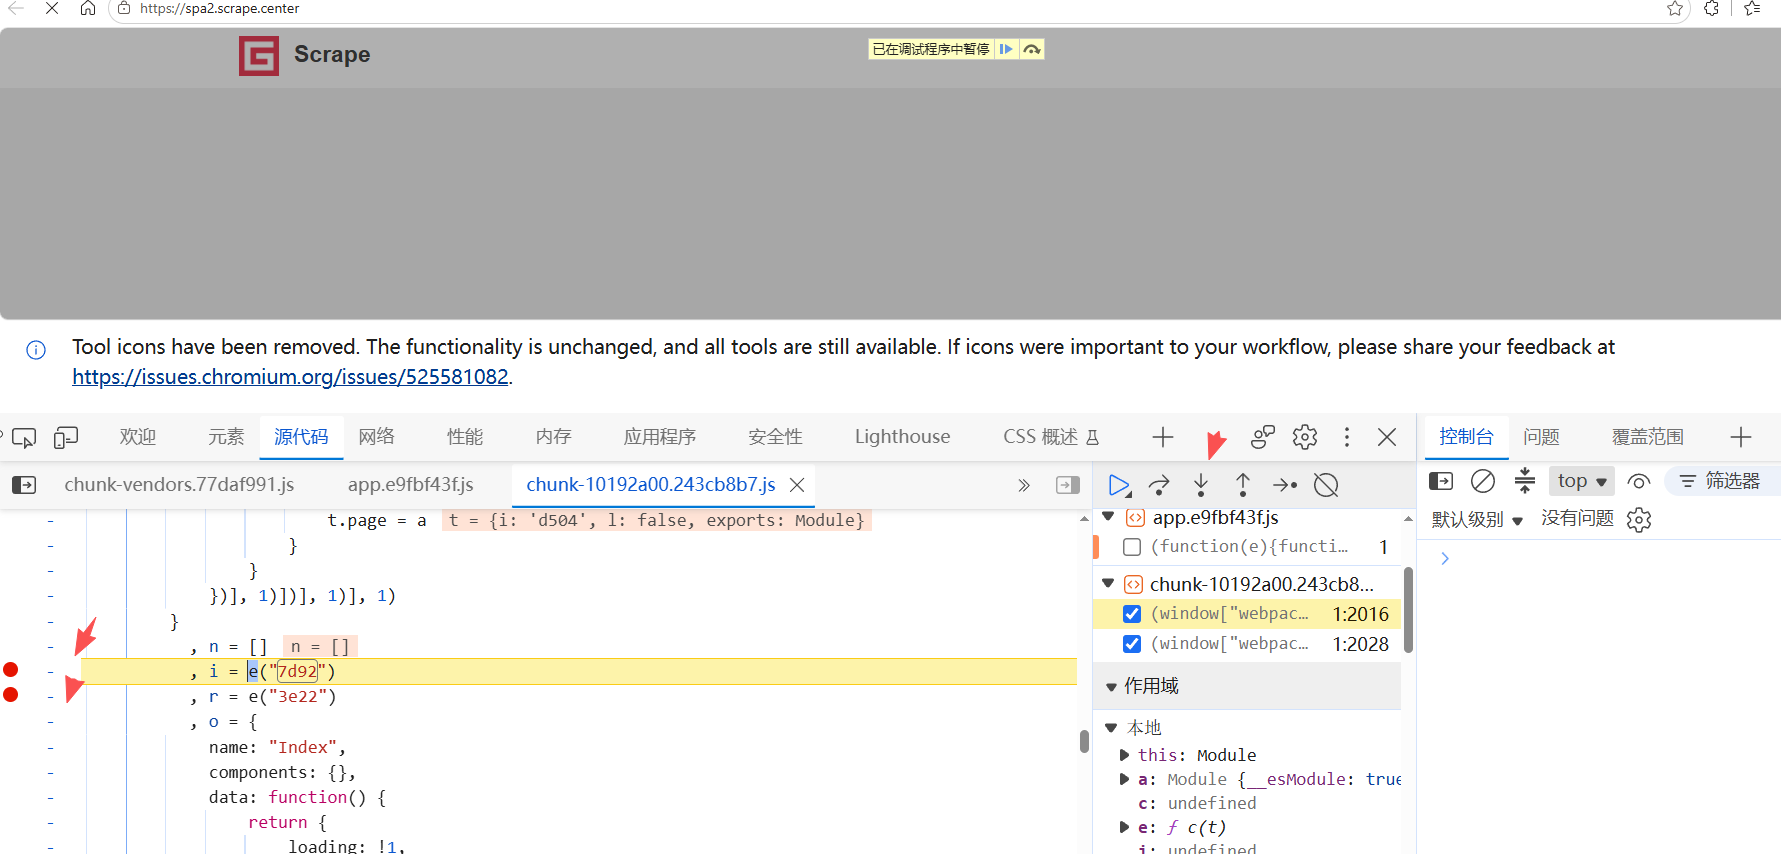Click the debugger sidebar scrollbar thumb

tap(1408, 610)
